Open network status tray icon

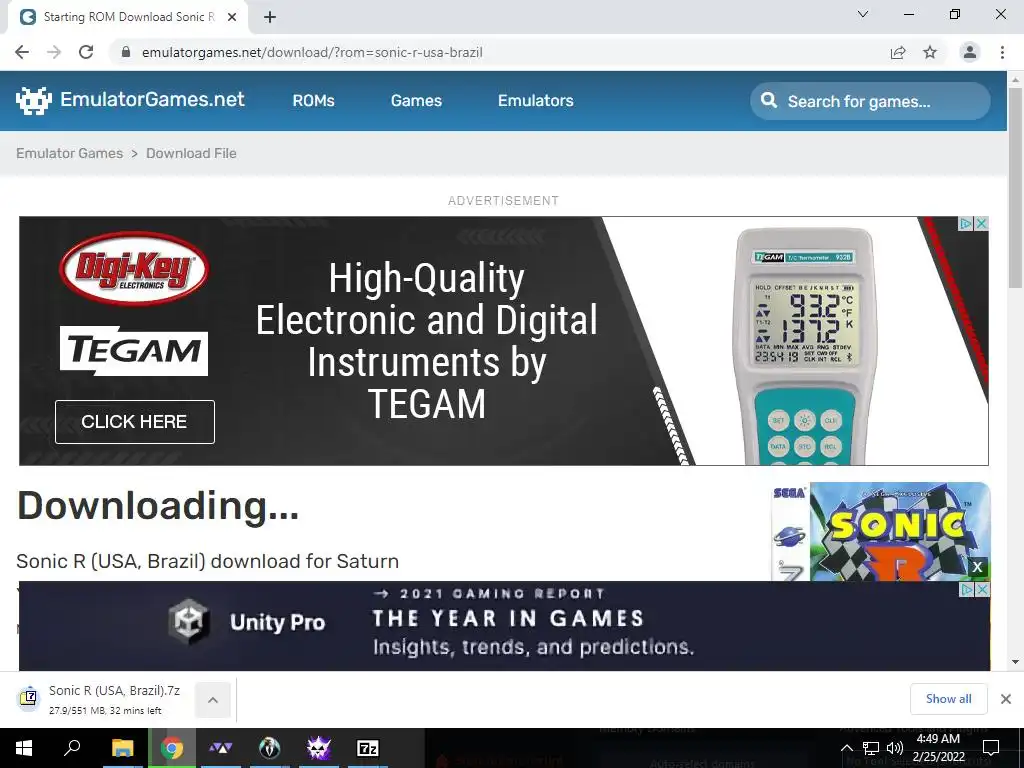coord(871,748)
